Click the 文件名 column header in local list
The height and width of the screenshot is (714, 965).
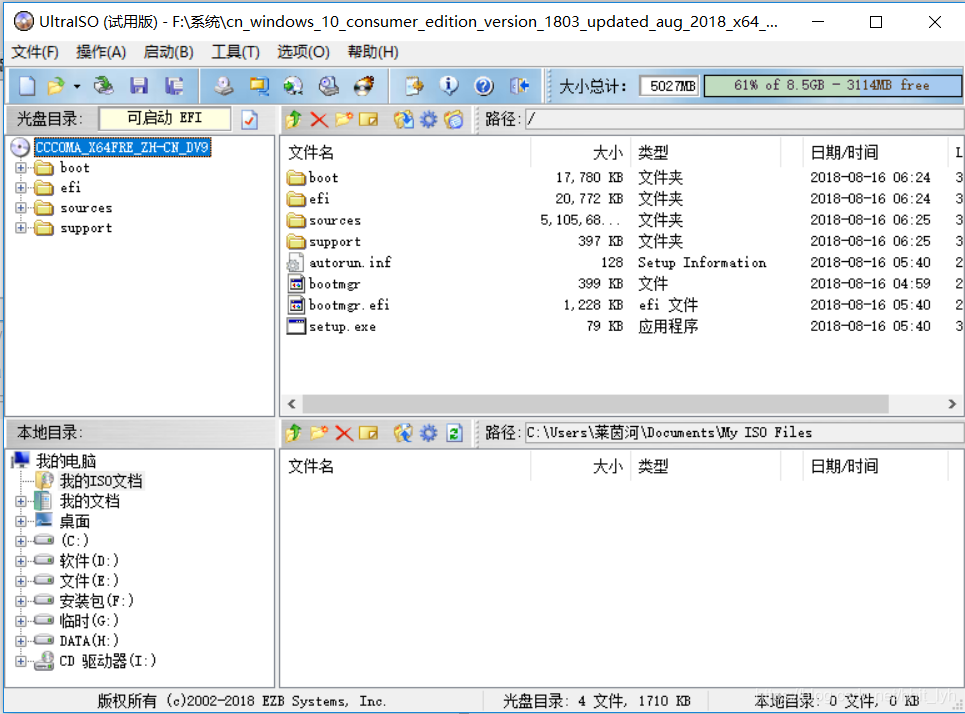(x=406, y=467)
